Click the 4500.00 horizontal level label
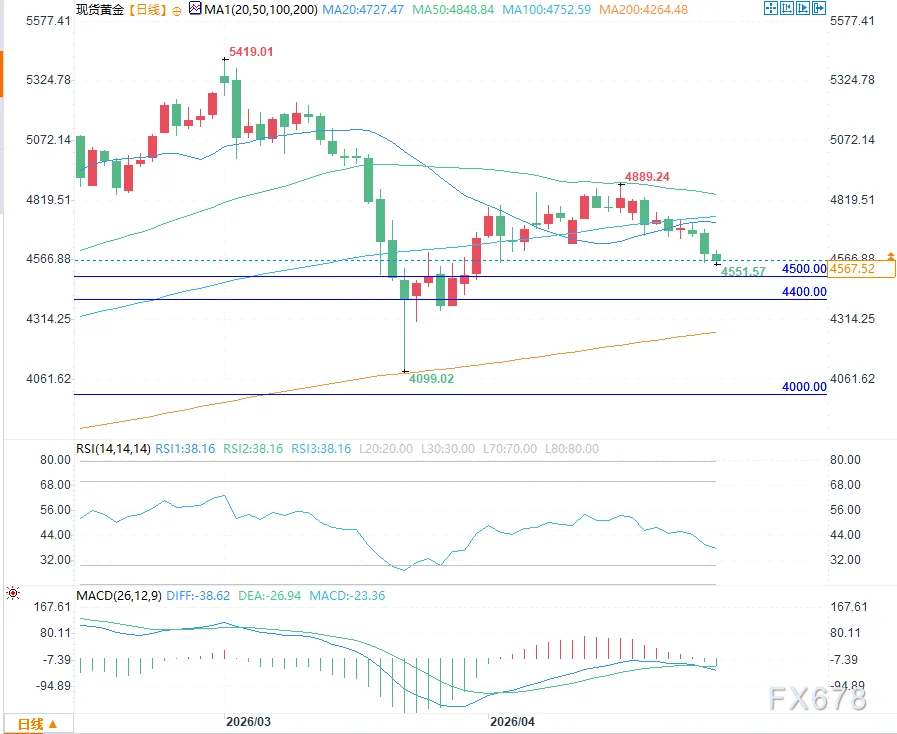 (804, 269)
